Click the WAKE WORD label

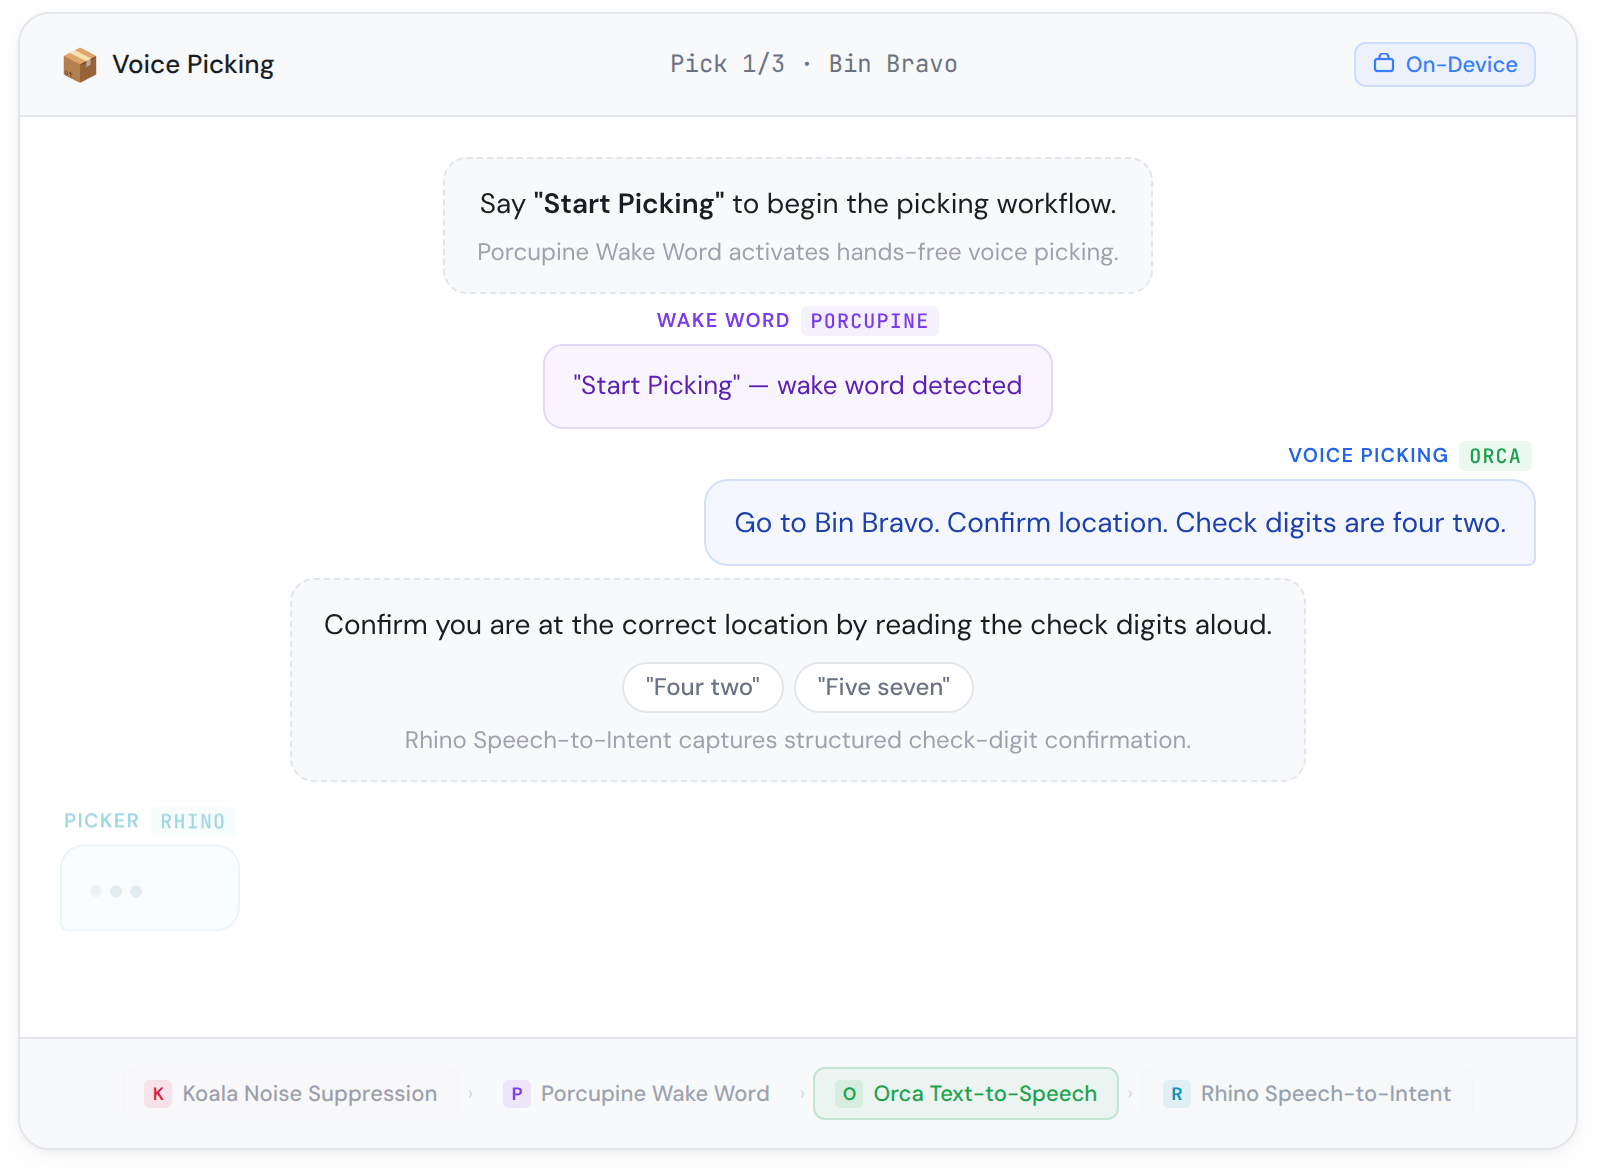pos(723,321)
